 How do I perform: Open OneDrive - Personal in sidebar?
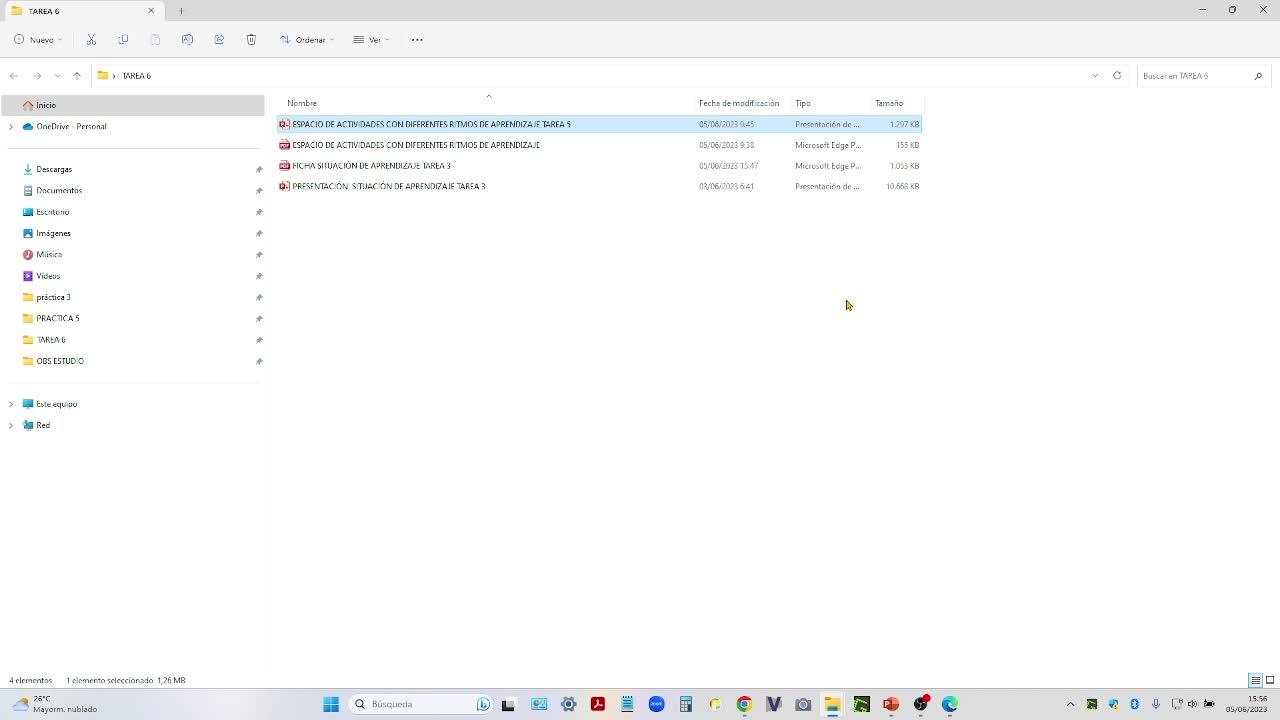tap(71, 127)
